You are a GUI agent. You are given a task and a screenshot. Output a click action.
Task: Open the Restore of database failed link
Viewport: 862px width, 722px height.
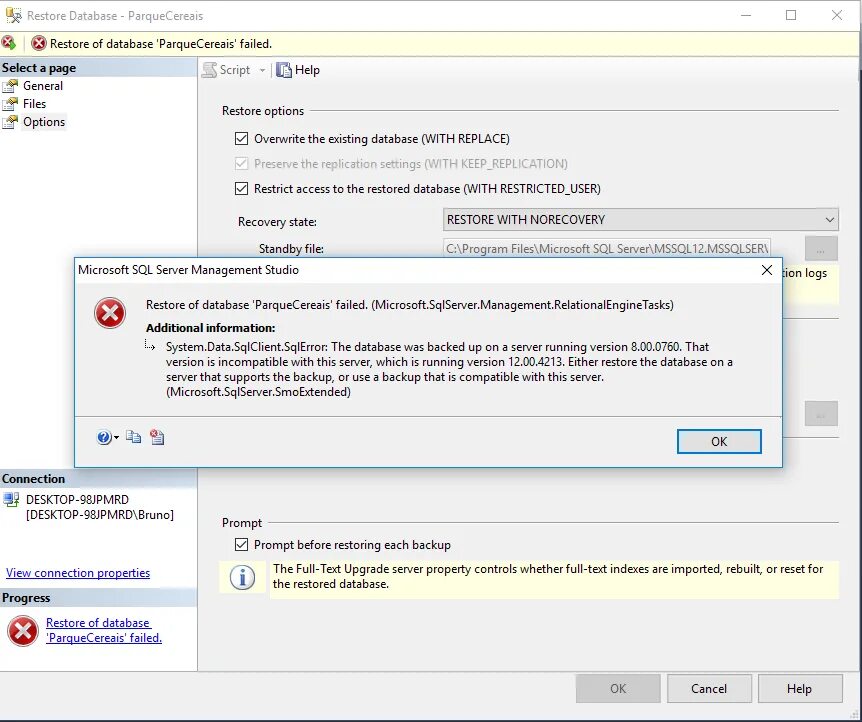point(104,630)
